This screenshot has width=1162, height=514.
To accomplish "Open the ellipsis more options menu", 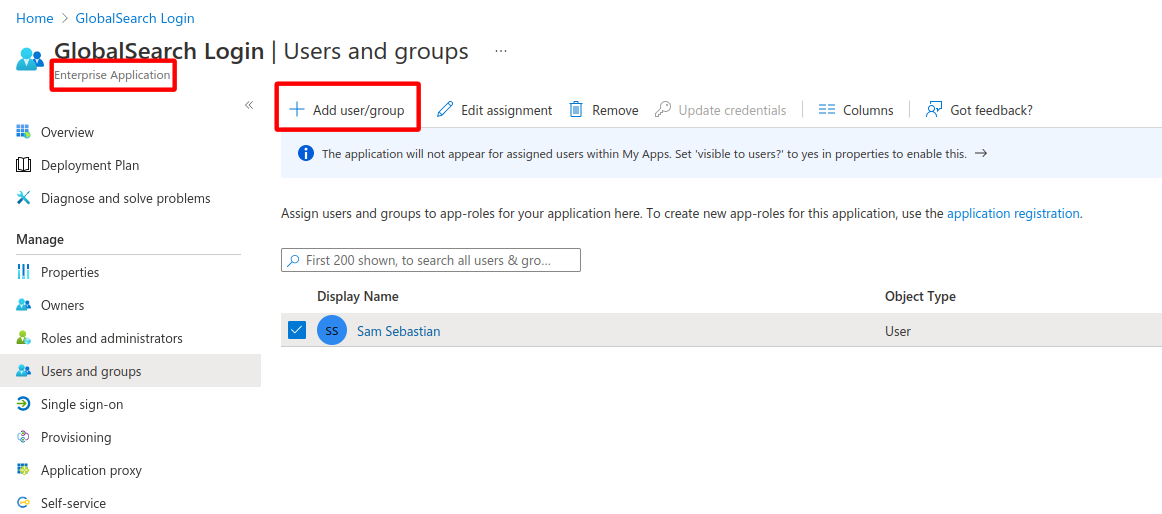I will pyautogui.click(x=502, y=51).
